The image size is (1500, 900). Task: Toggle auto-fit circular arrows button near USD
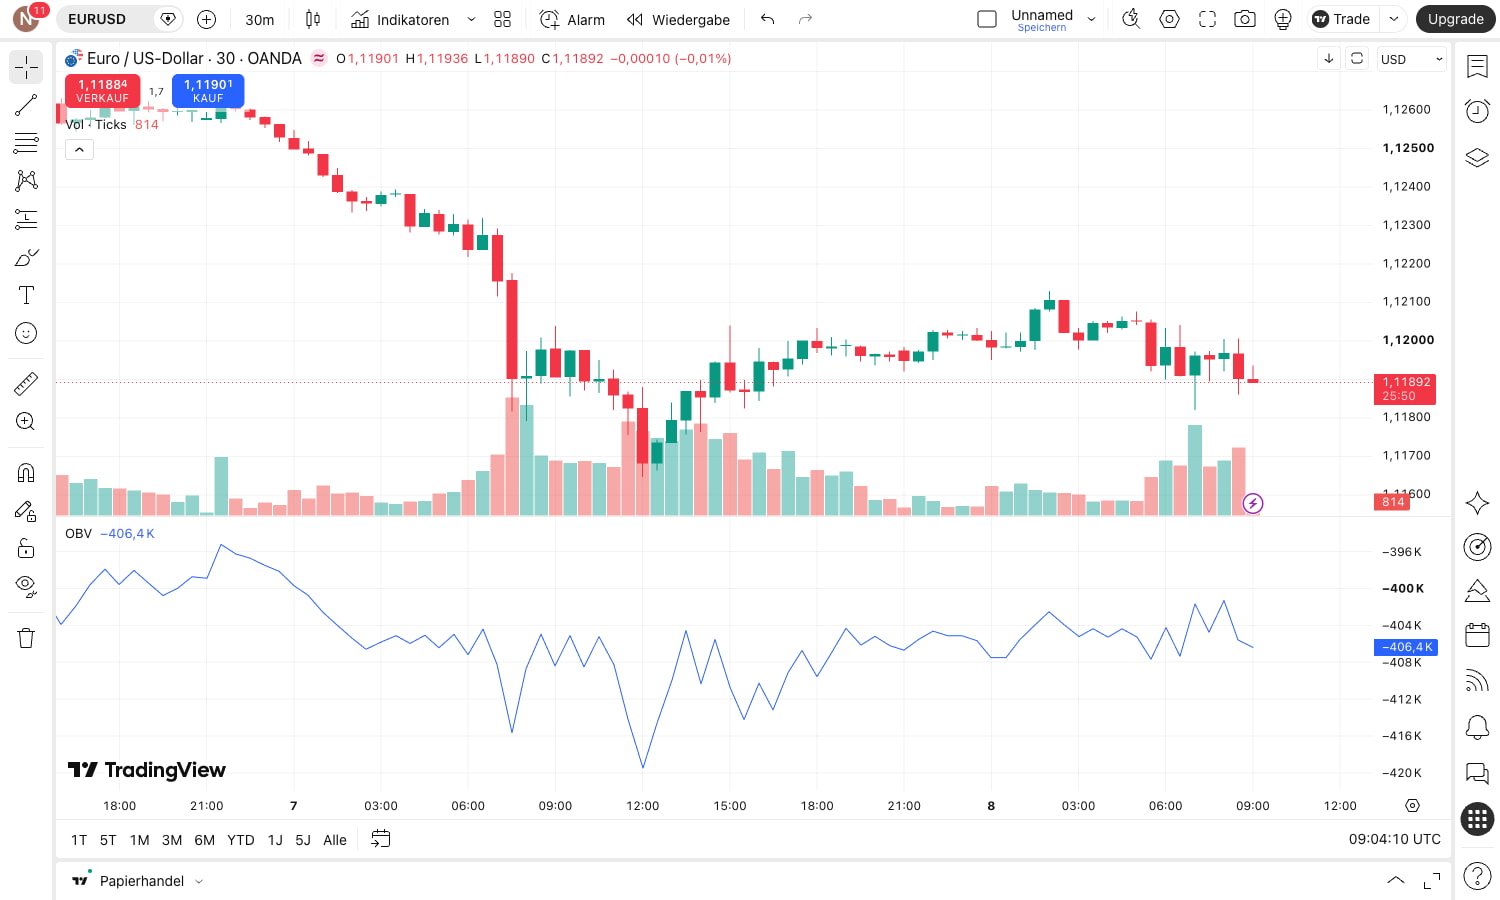coord(1357,58)
